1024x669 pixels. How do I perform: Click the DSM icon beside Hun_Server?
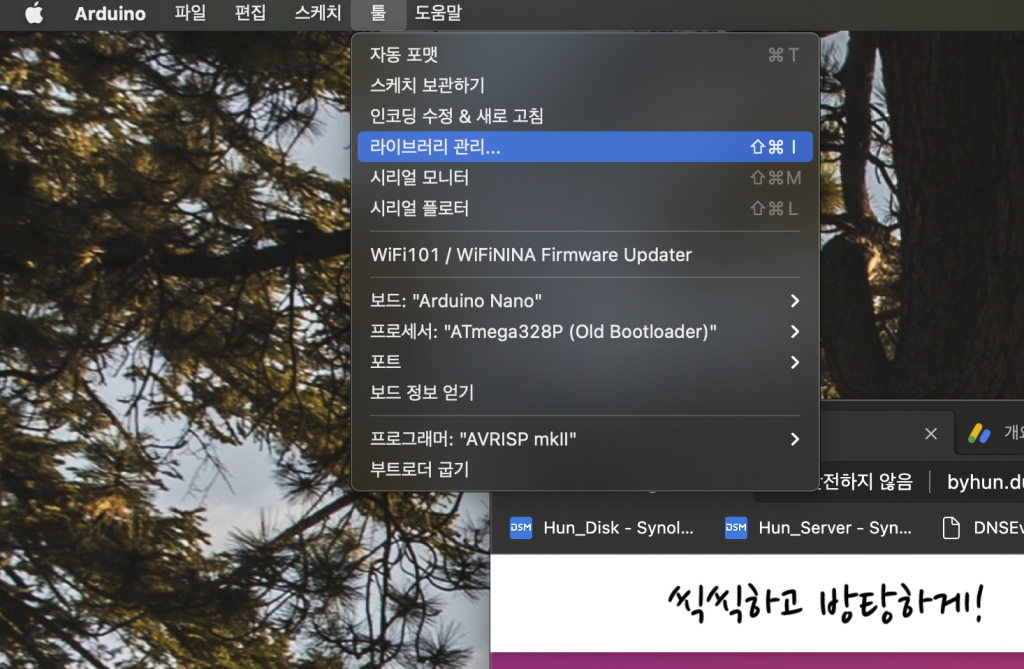736,528
